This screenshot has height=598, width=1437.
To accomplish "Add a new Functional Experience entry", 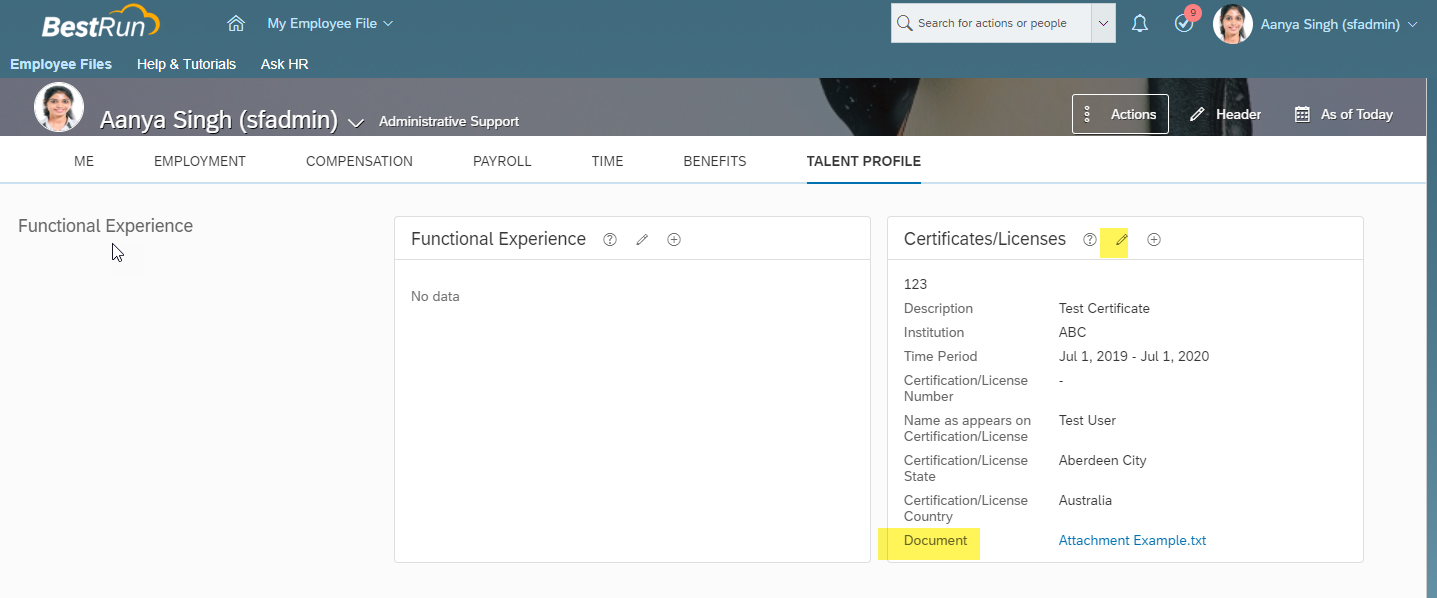I will (x=674, y=239).
